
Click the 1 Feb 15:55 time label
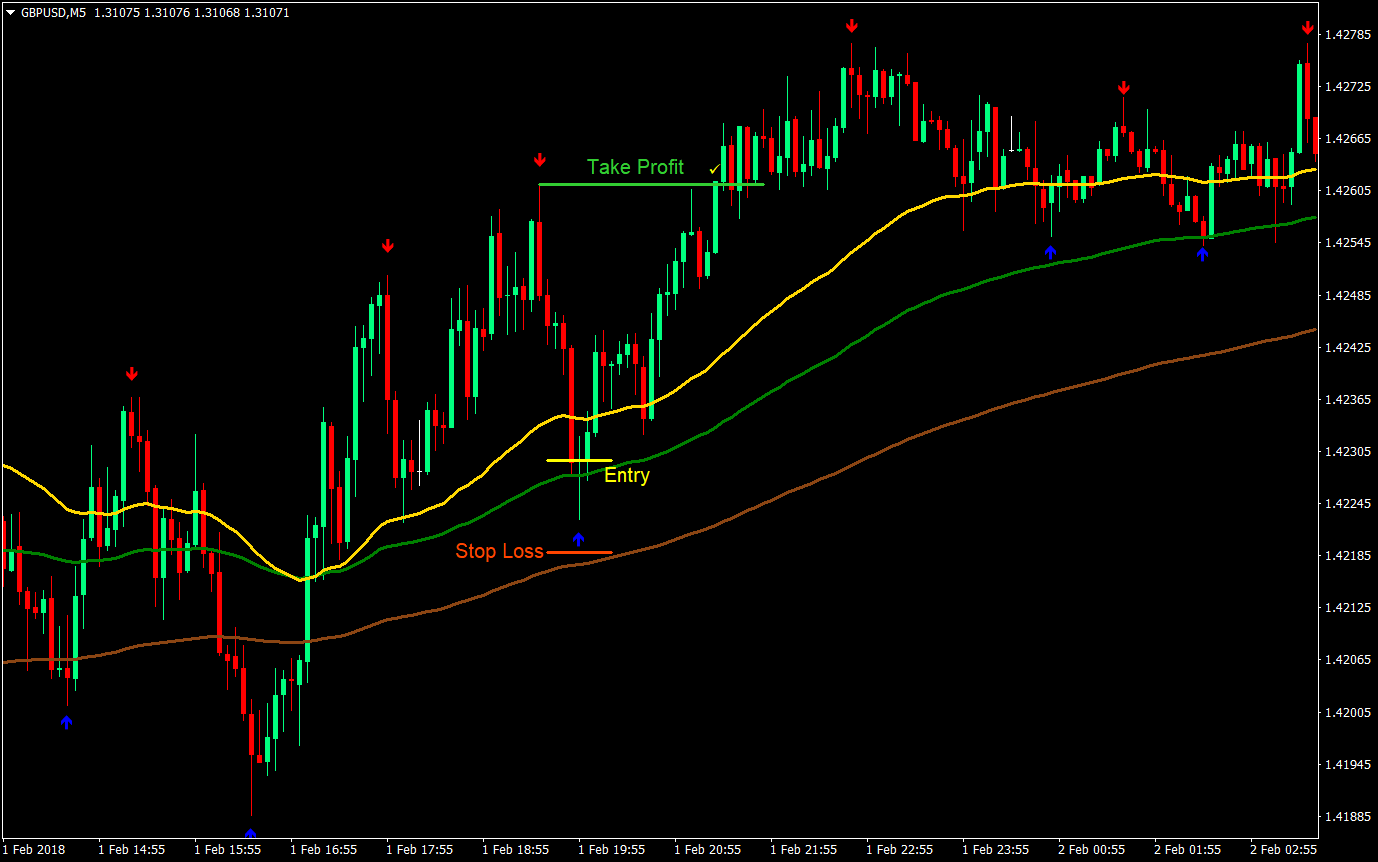click(227, 850)
